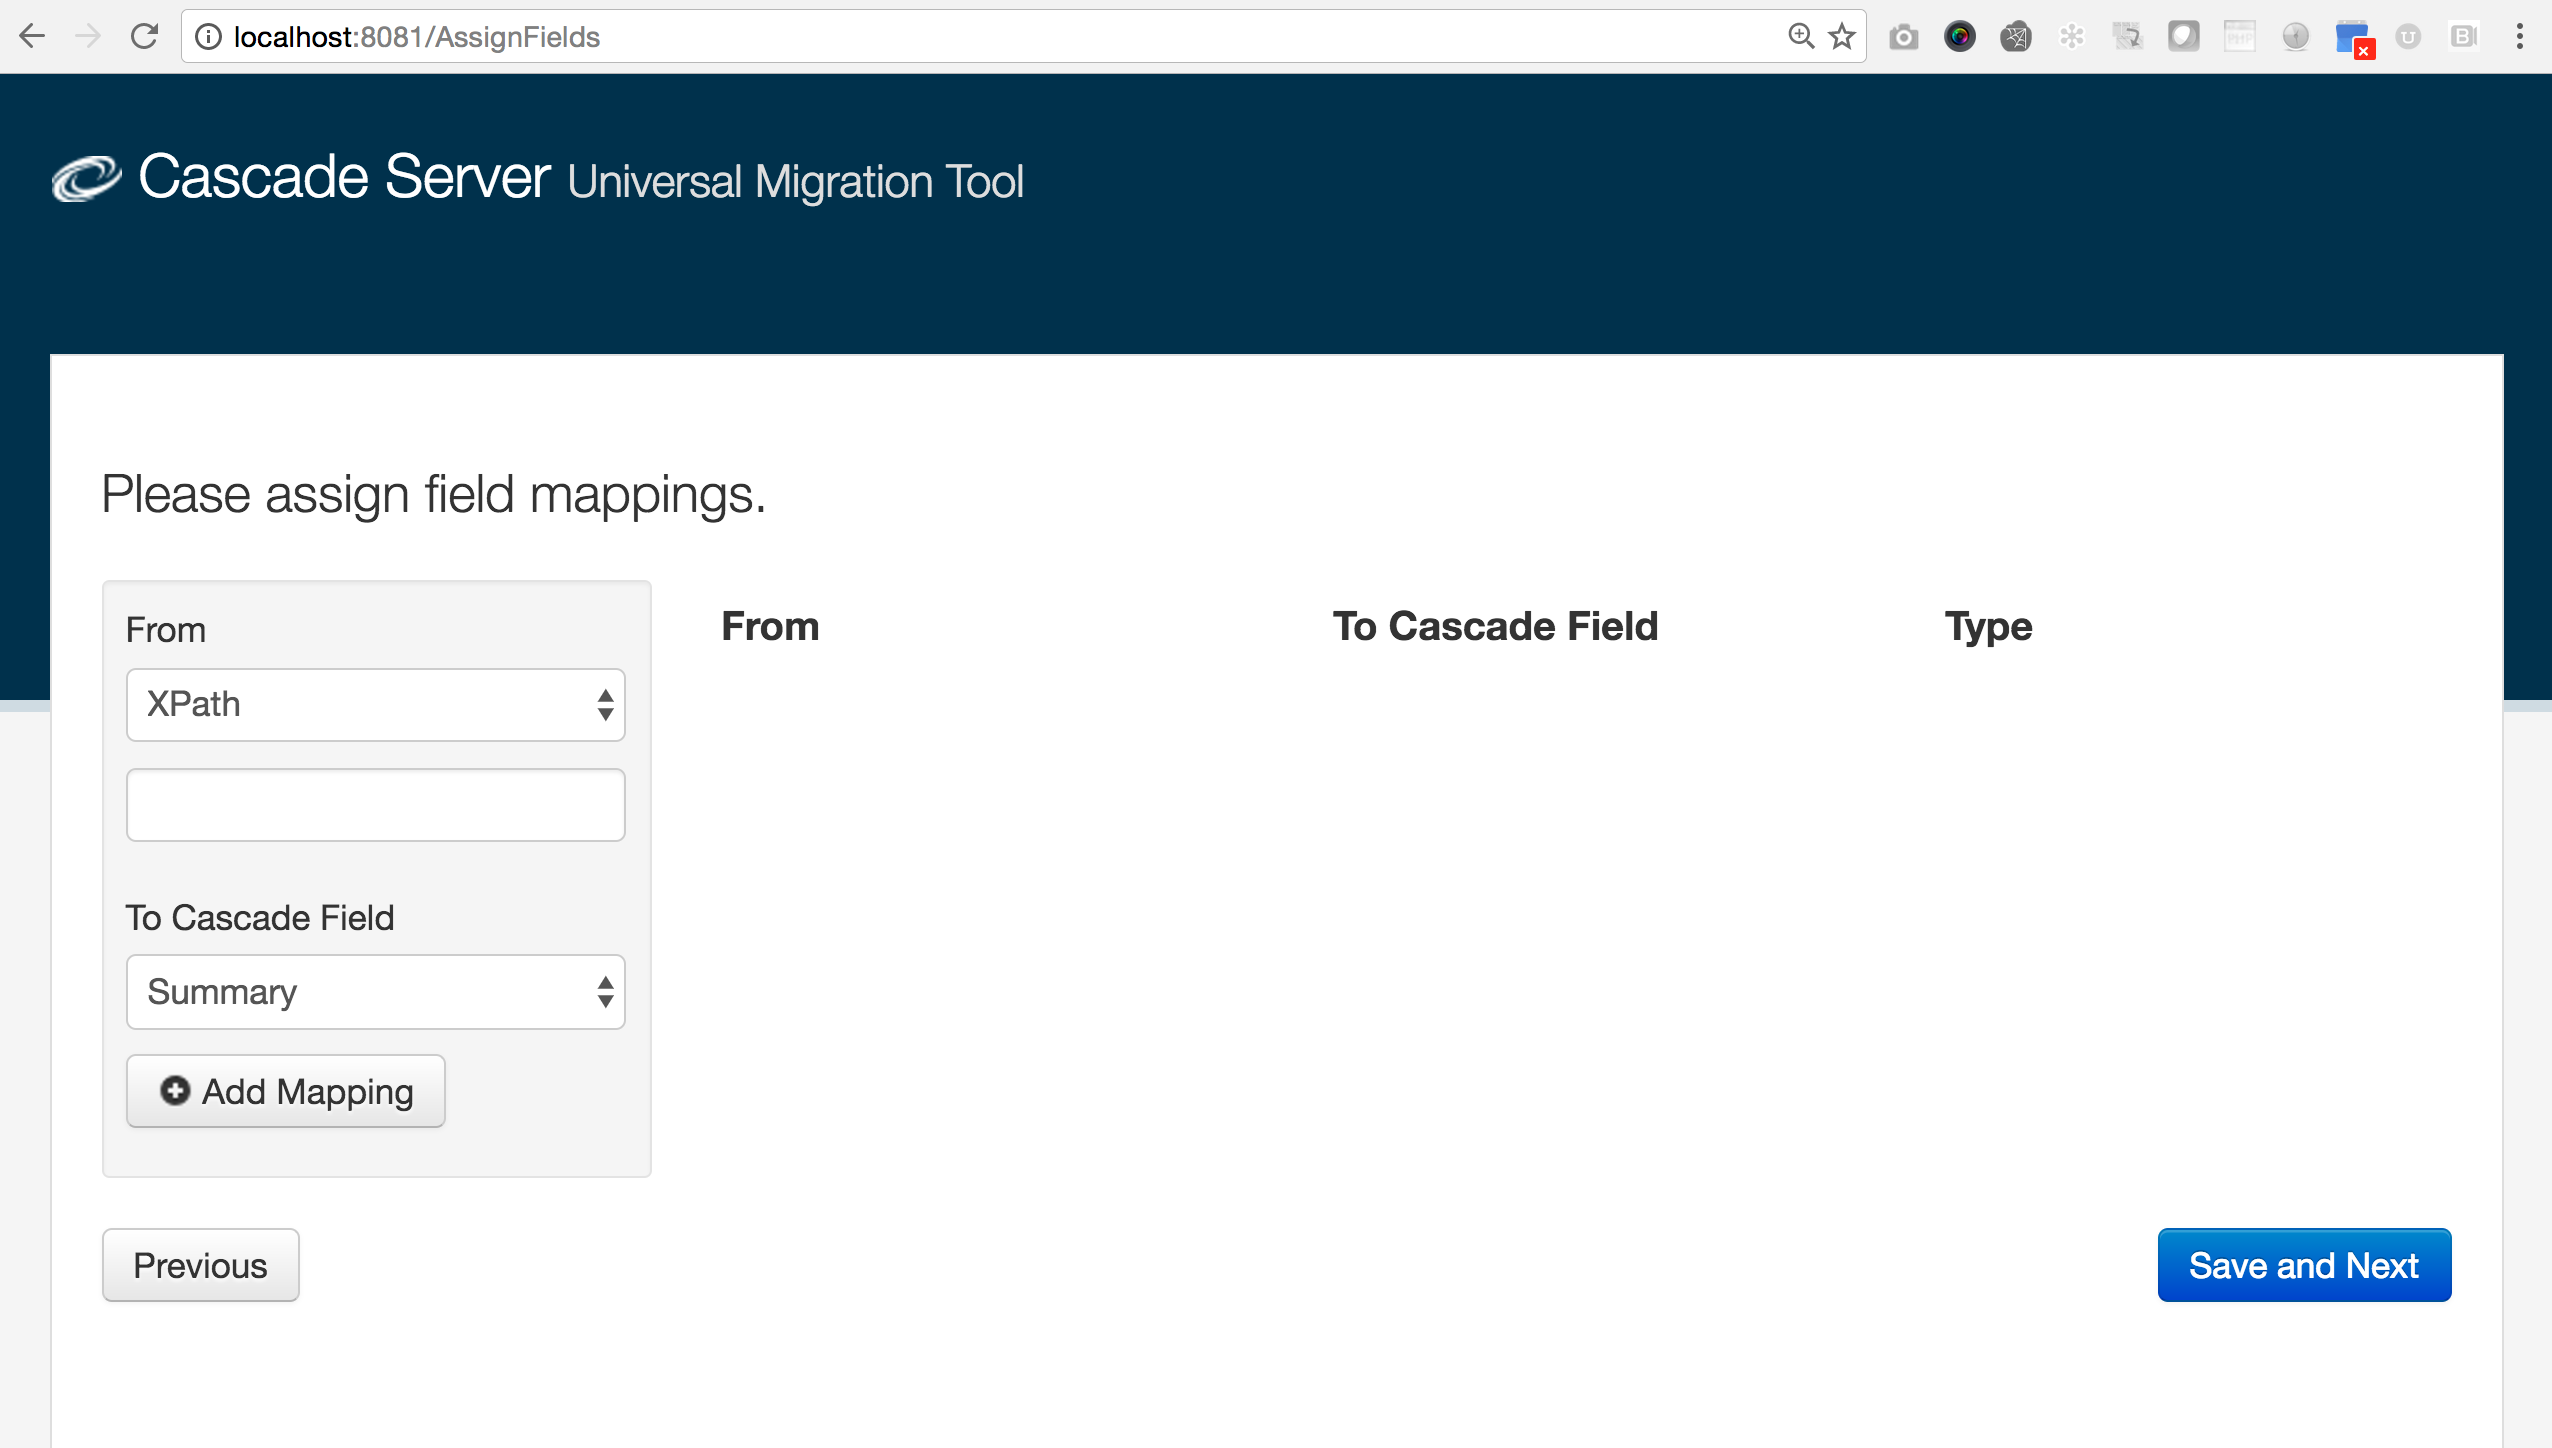The image size is (2552, 1448).
Task: Click the Add Mapping button
Action: [286, 1090]
